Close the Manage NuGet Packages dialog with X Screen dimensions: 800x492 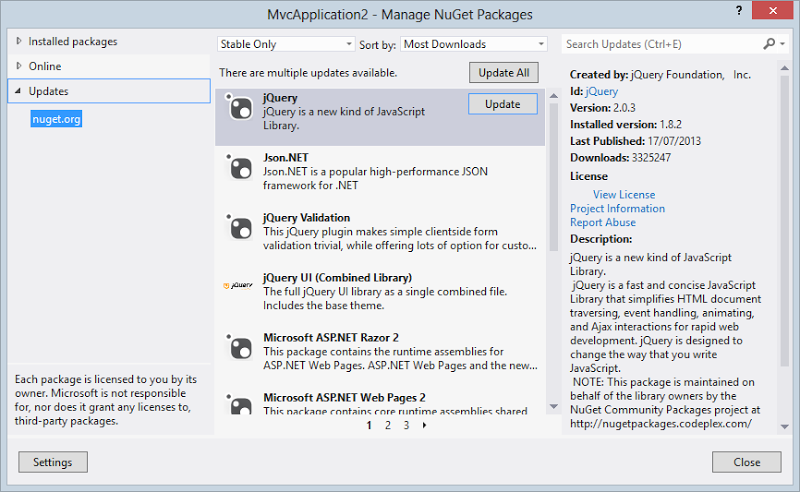pyautogui.click(x=772, y=10)
